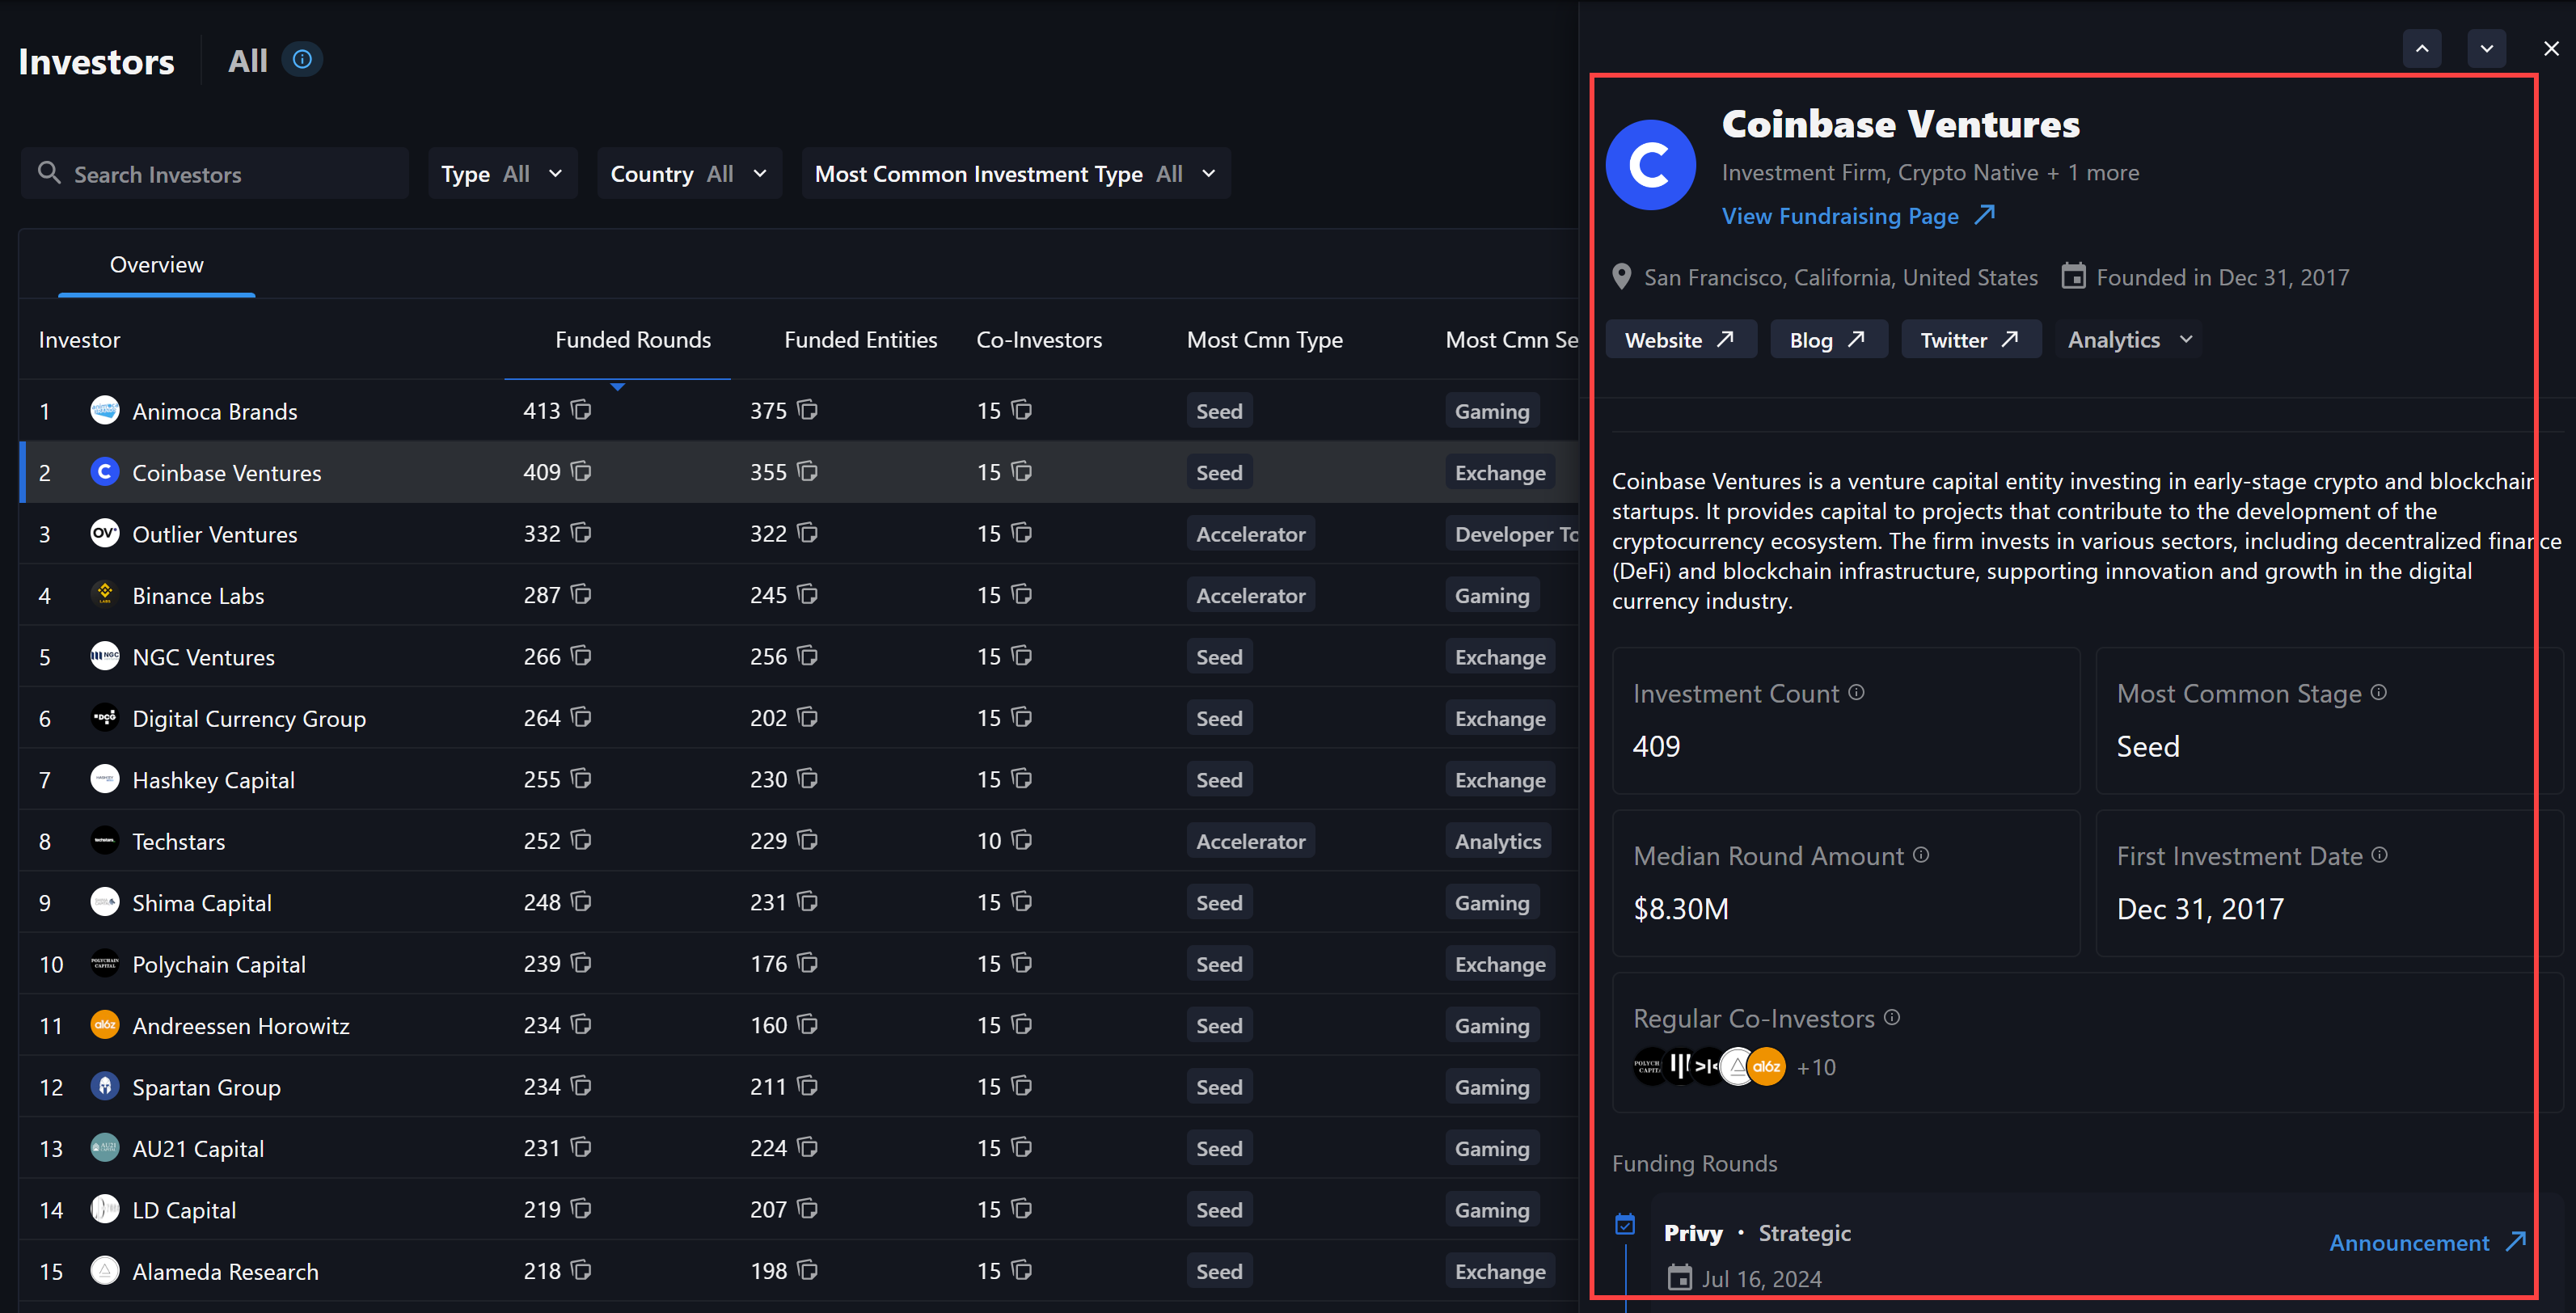Screen dimensions: 2576x1313
Task: Open Spartan Group co-investors list icon
Action: click(1021, 1086)
